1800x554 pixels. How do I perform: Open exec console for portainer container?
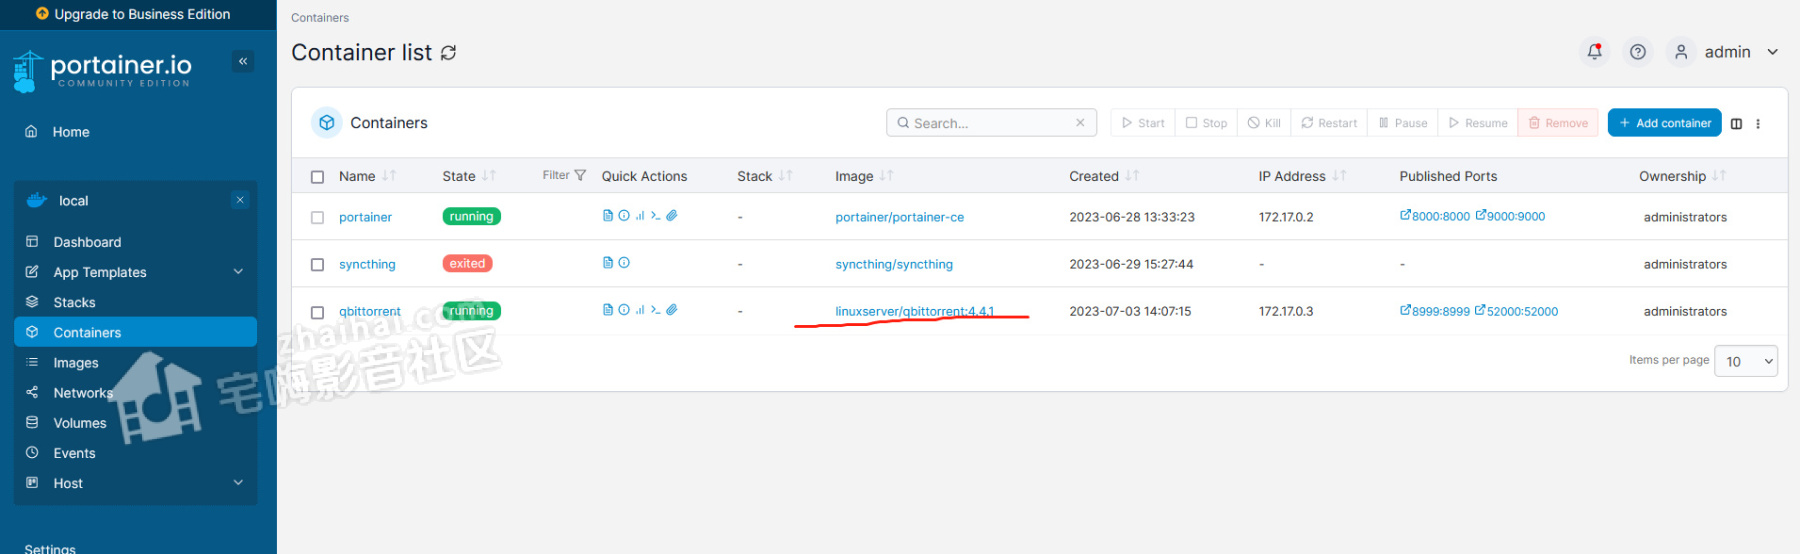[655, 216]
